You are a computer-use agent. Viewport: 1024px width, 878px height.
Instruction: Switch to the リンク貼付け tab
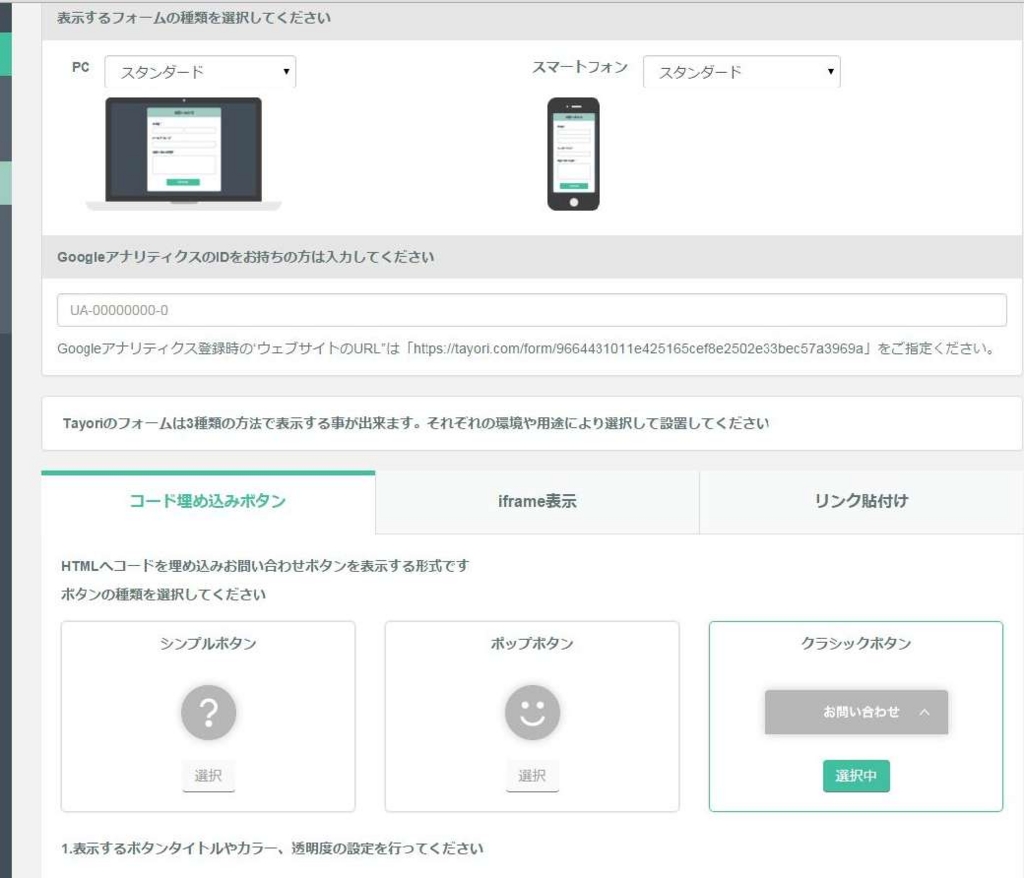[x=861, y=502]
